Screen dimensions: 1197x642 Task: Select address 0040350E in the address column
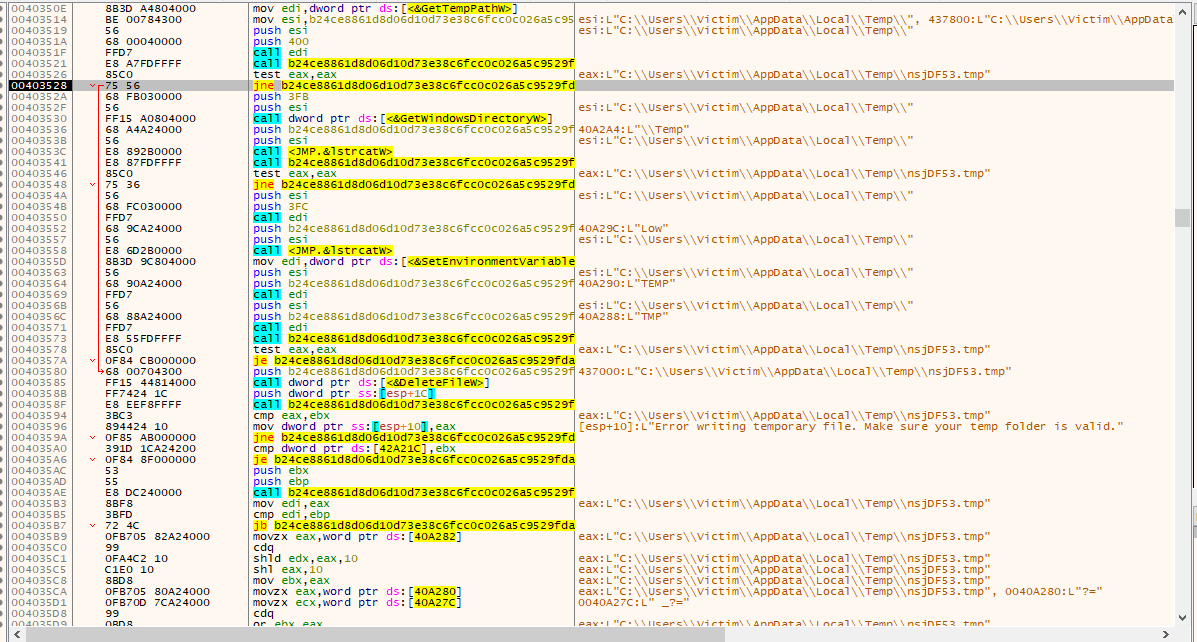pyautogui.click(x=38, y=9)
